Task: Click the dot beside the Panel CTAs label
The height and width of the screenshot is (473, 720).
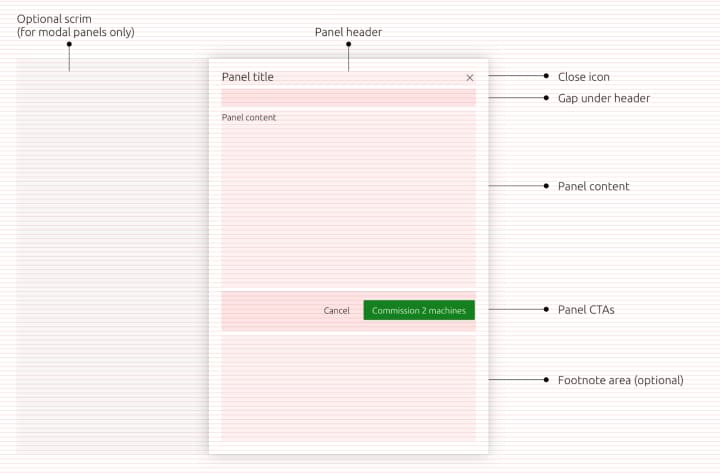Action: [546, 309]
